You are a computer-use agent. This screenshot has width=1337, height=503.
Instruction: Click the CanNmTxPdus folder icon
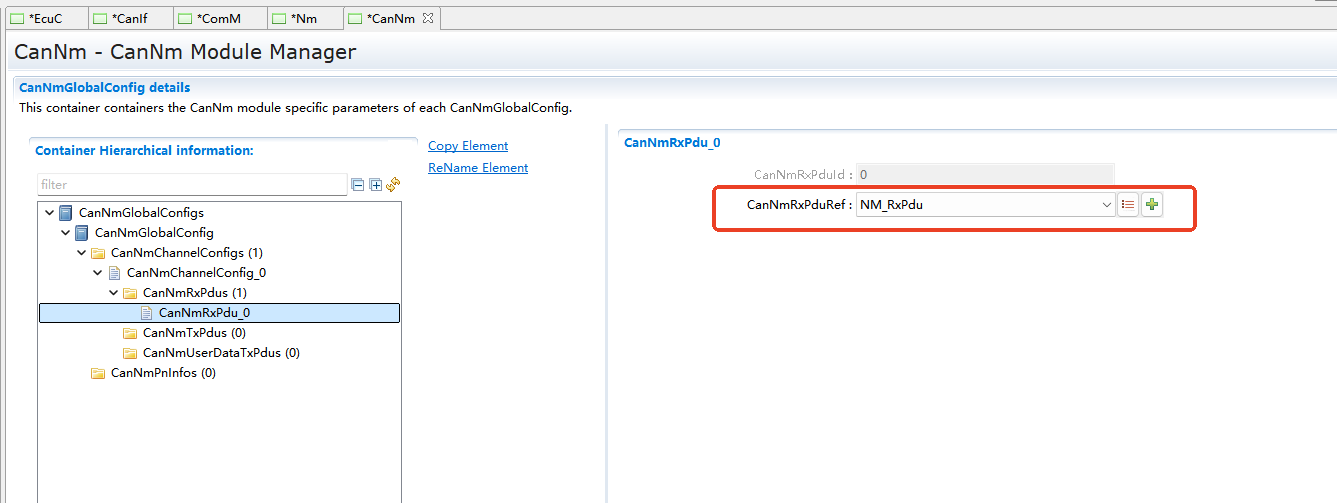(x=130, y=333)
